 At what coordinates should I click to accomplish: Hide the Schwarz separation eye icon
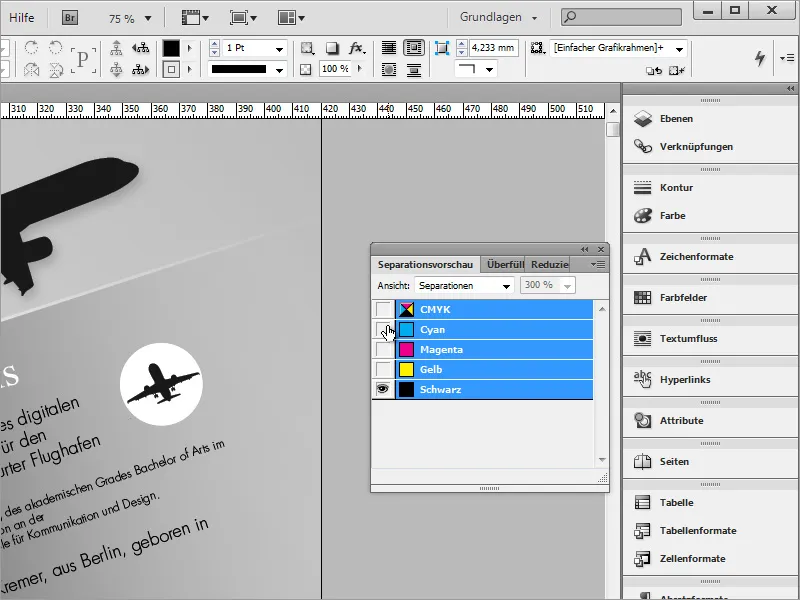(383, 390)
